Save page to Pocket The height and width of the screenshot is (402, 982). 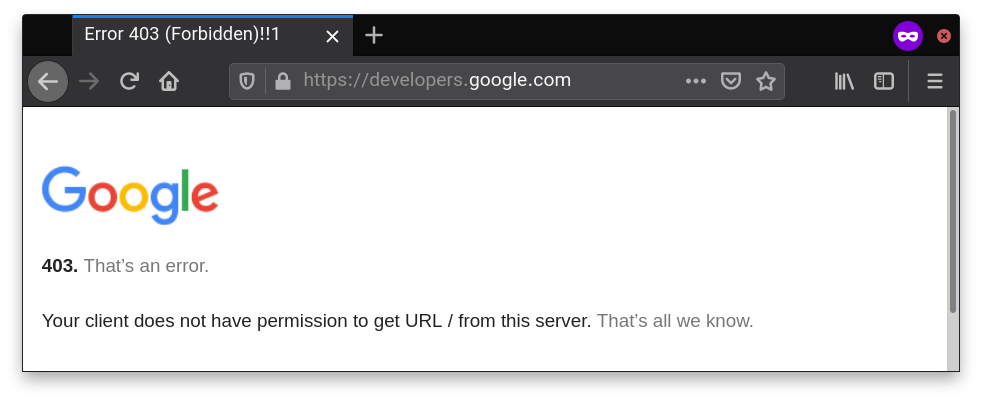click(x=731, y=81)
